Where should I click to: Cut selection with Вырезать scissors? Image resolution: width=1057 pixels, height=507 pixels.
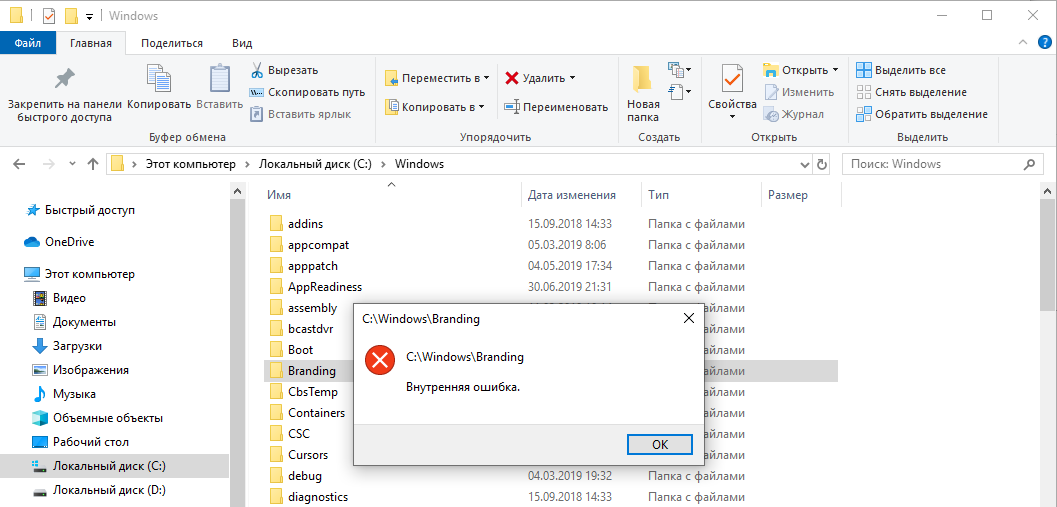coord(284,70)
